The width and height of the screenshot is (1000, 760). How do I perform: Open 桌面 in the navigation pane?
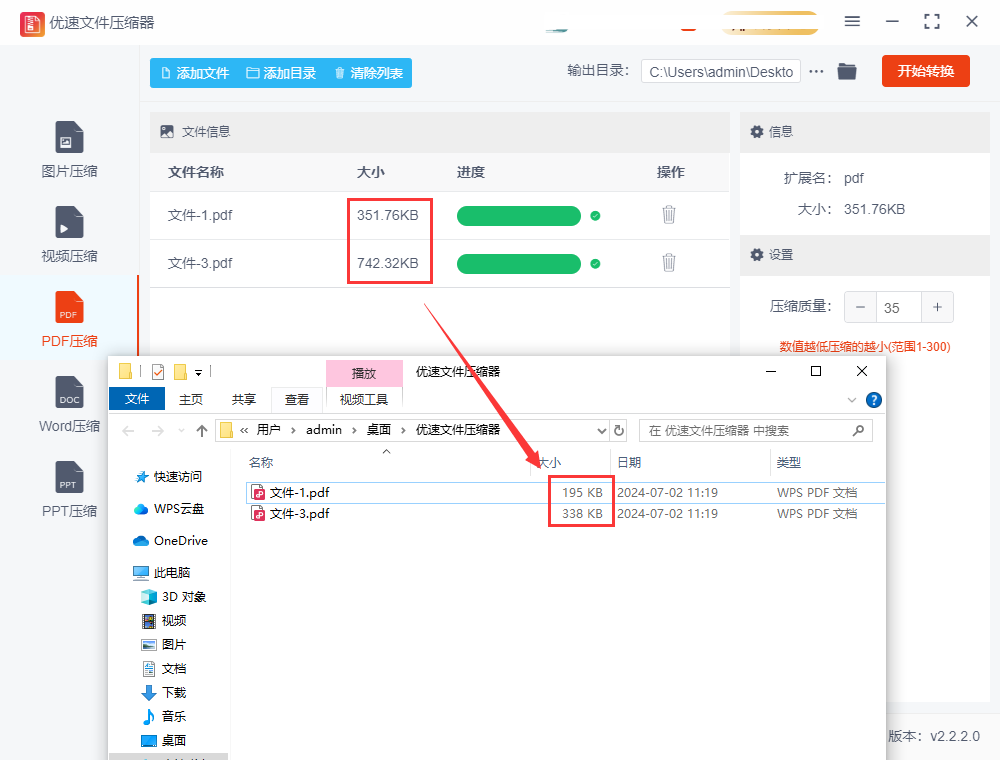165,740
